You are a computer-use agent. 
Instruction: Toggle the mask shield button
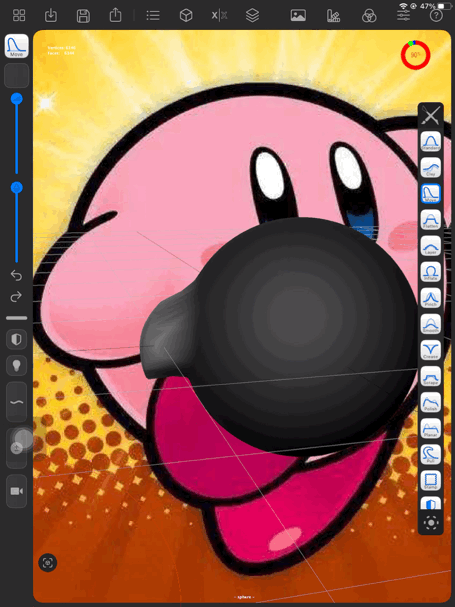pos(16,340)
